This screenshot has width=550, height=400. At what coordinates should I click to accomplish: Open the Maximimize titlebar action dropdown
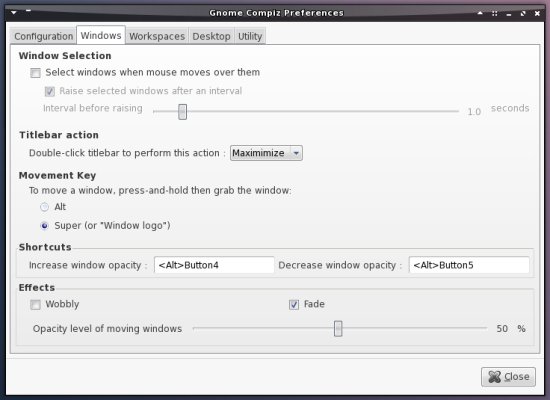pos(266,153)
